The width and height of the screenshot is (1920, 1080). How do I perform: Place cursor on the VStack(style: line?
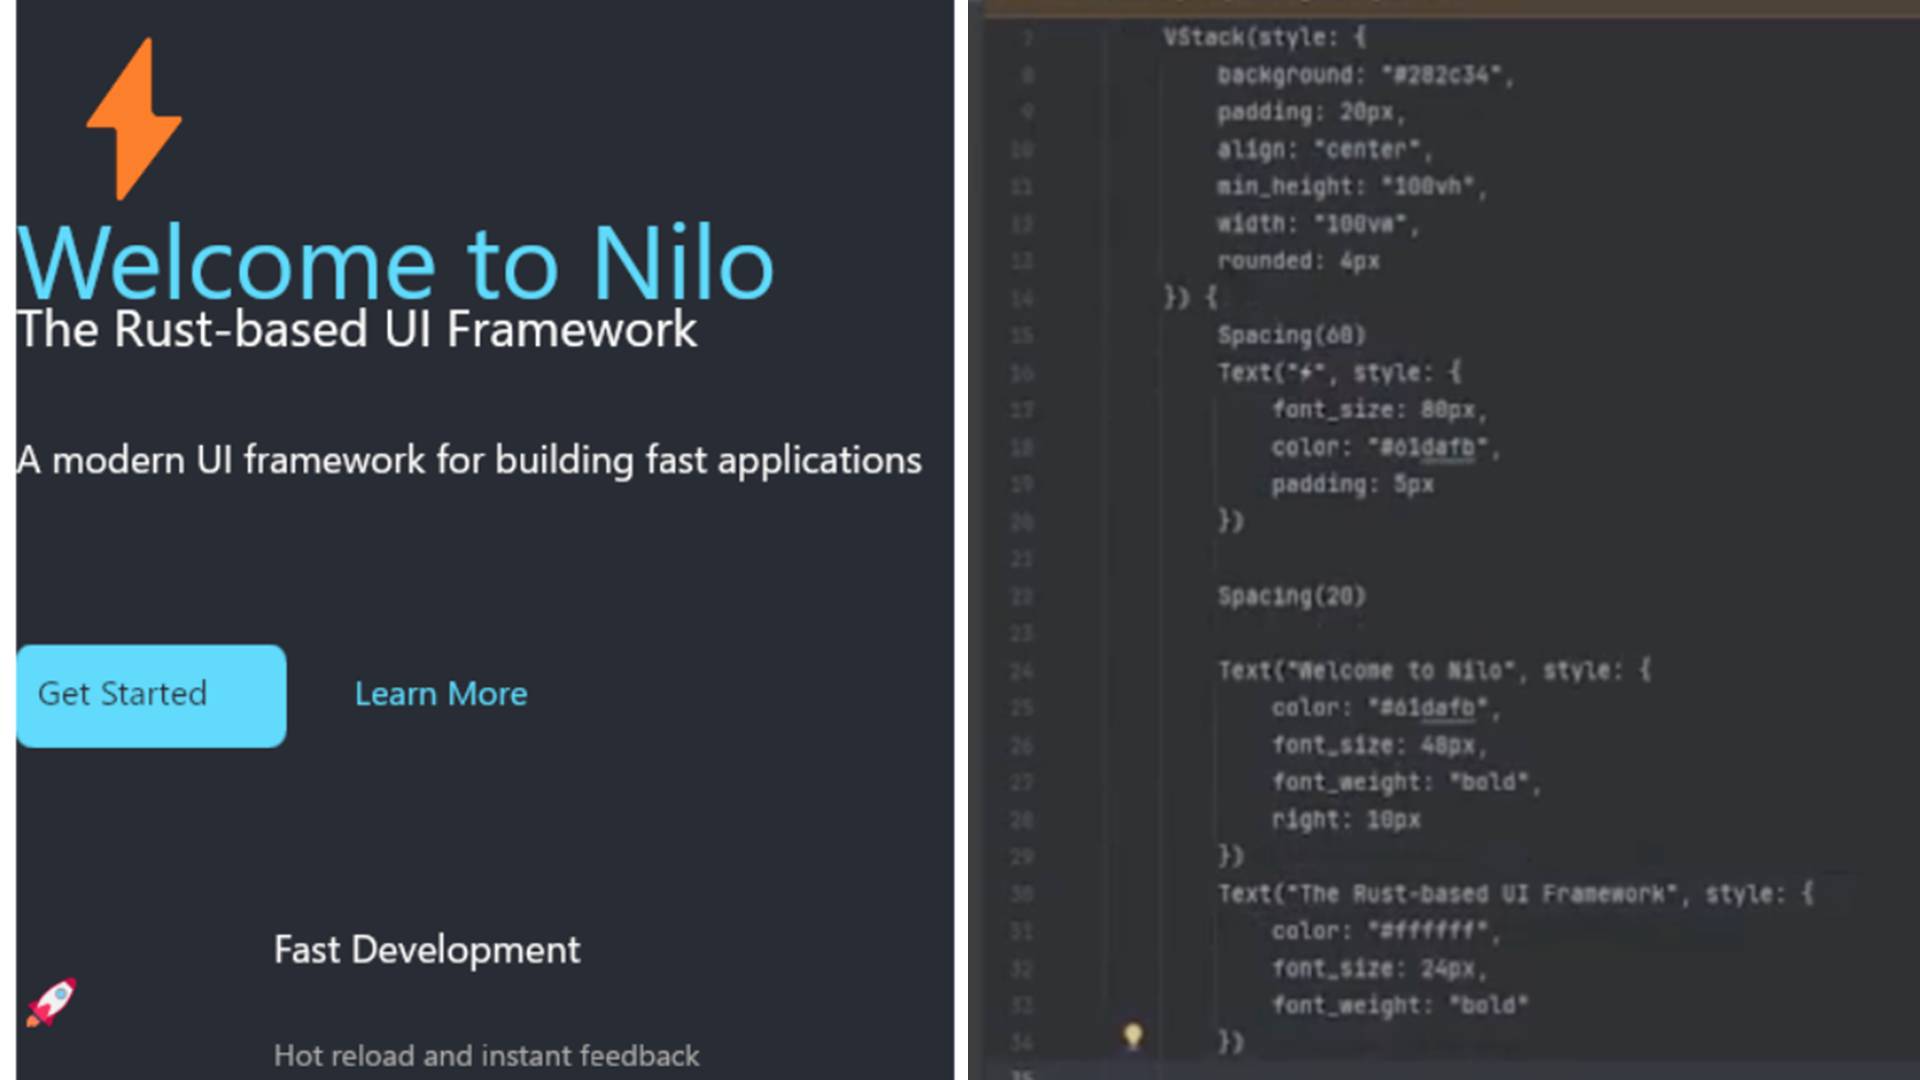tap(1264, 38)
